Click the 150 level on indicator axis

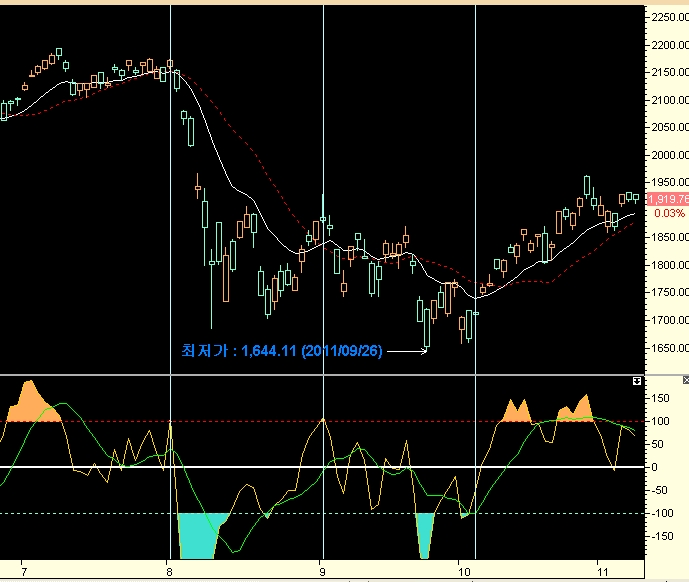661,397
